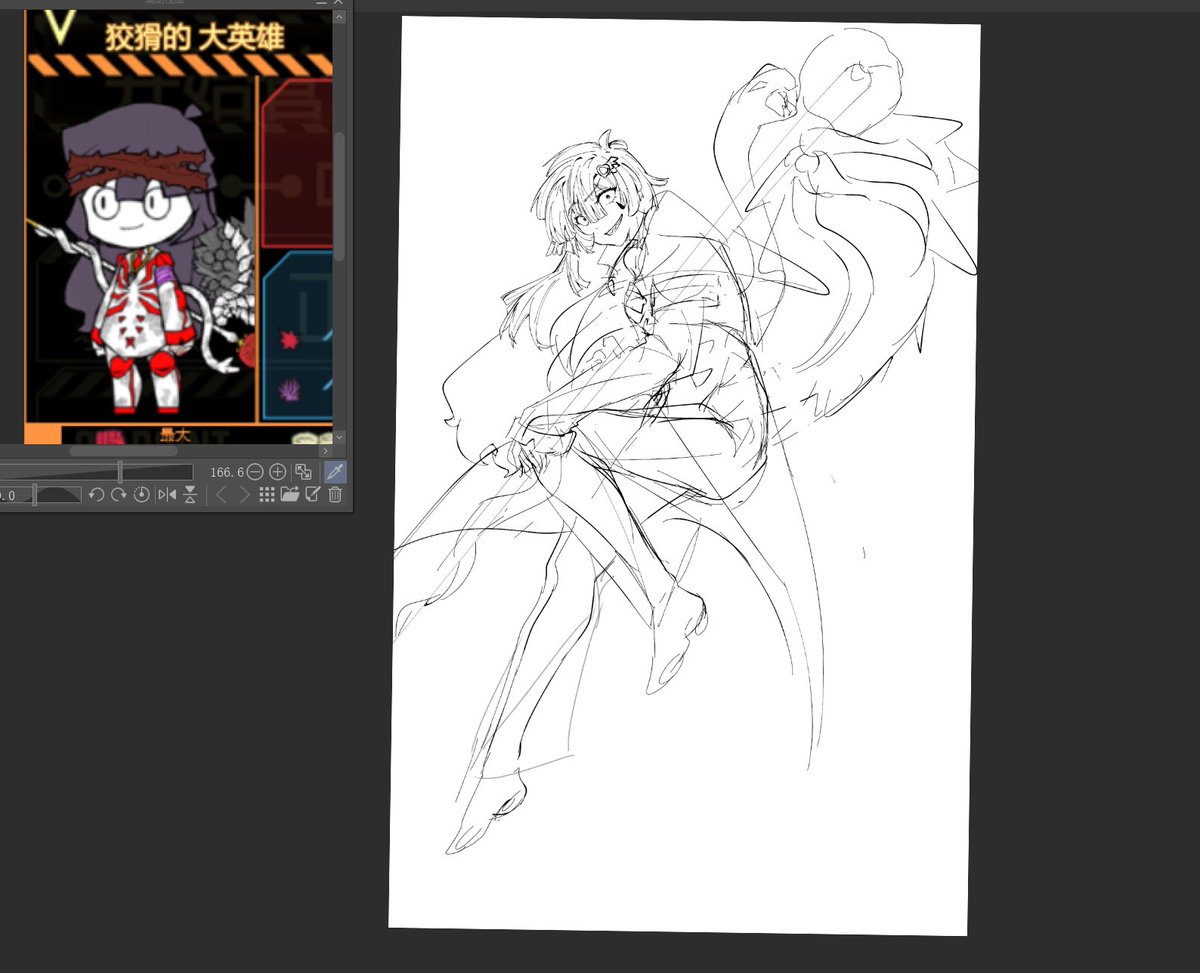Open the Sub View grid icon
This screenshot has width=1200, height=973.
click(267, 494)
